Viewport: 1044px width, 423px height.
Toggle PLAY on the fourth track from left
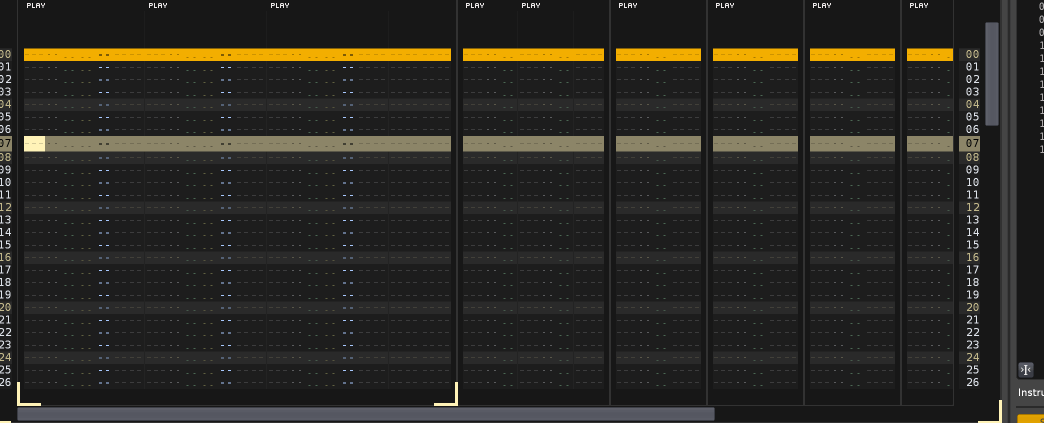(475, 6)
